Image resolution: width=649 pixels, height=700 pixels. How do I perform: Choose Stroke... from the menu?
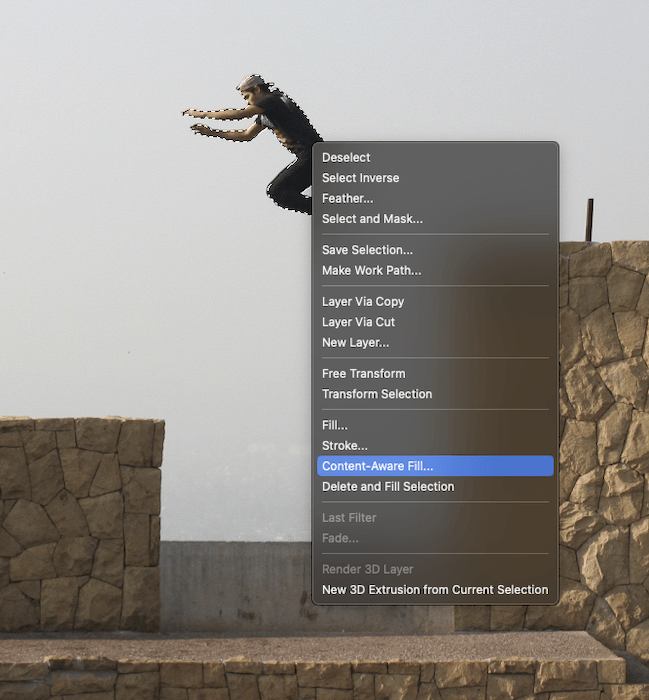tap(435, 446)
